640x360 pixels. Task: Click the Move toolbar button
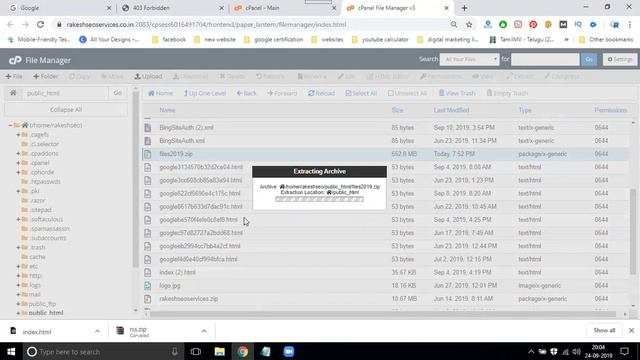(x=112, y=76)
